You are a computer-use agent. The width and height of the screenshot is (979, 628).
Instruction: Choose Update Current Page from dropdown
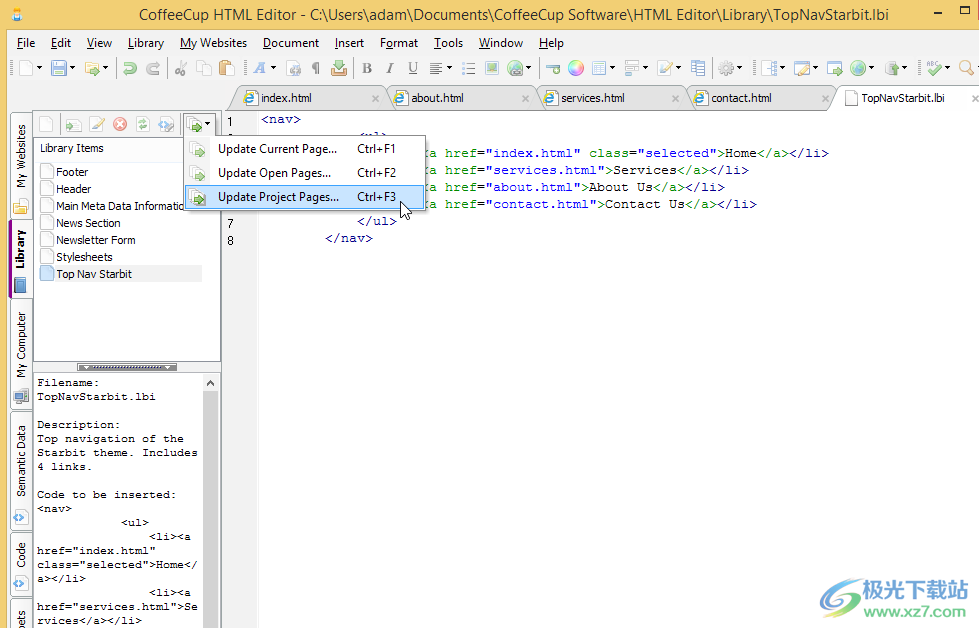305,149
